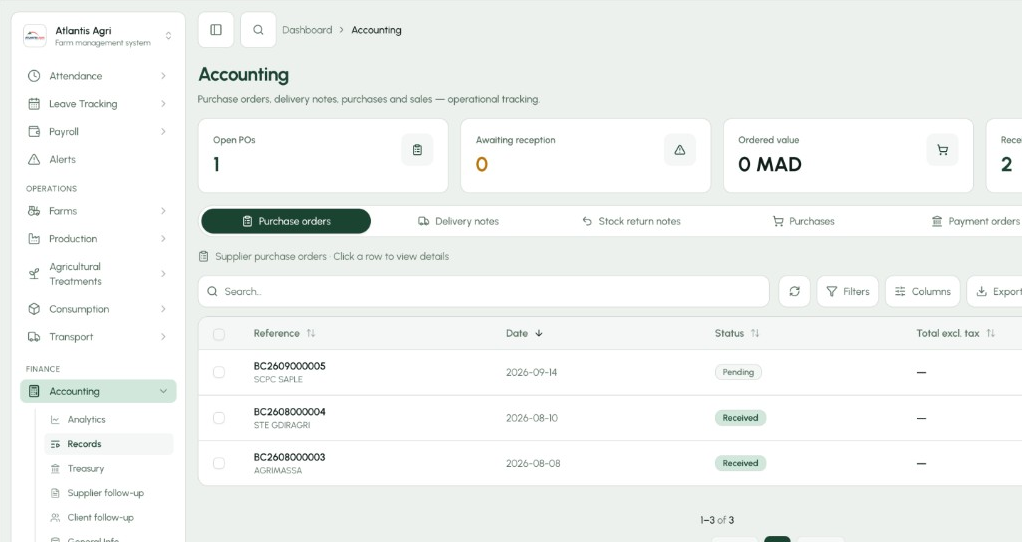
Task: Refresh the purchase orders table
Action: click(x=795, y=291)
